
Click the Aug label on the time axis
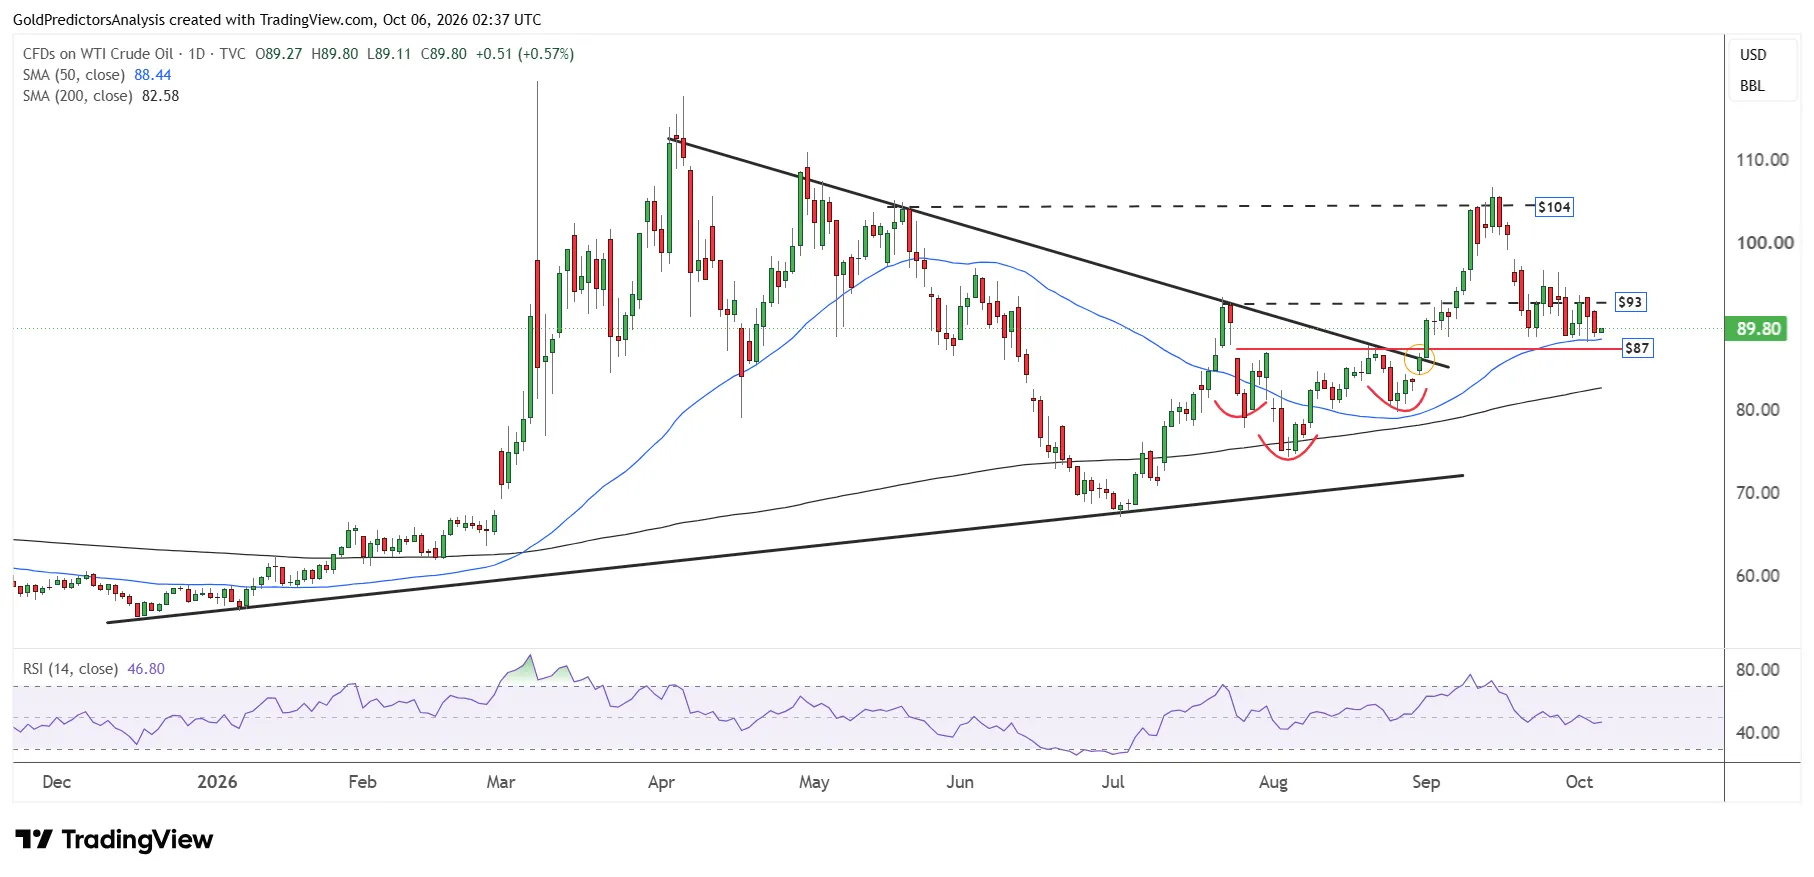pos(1273,782)
